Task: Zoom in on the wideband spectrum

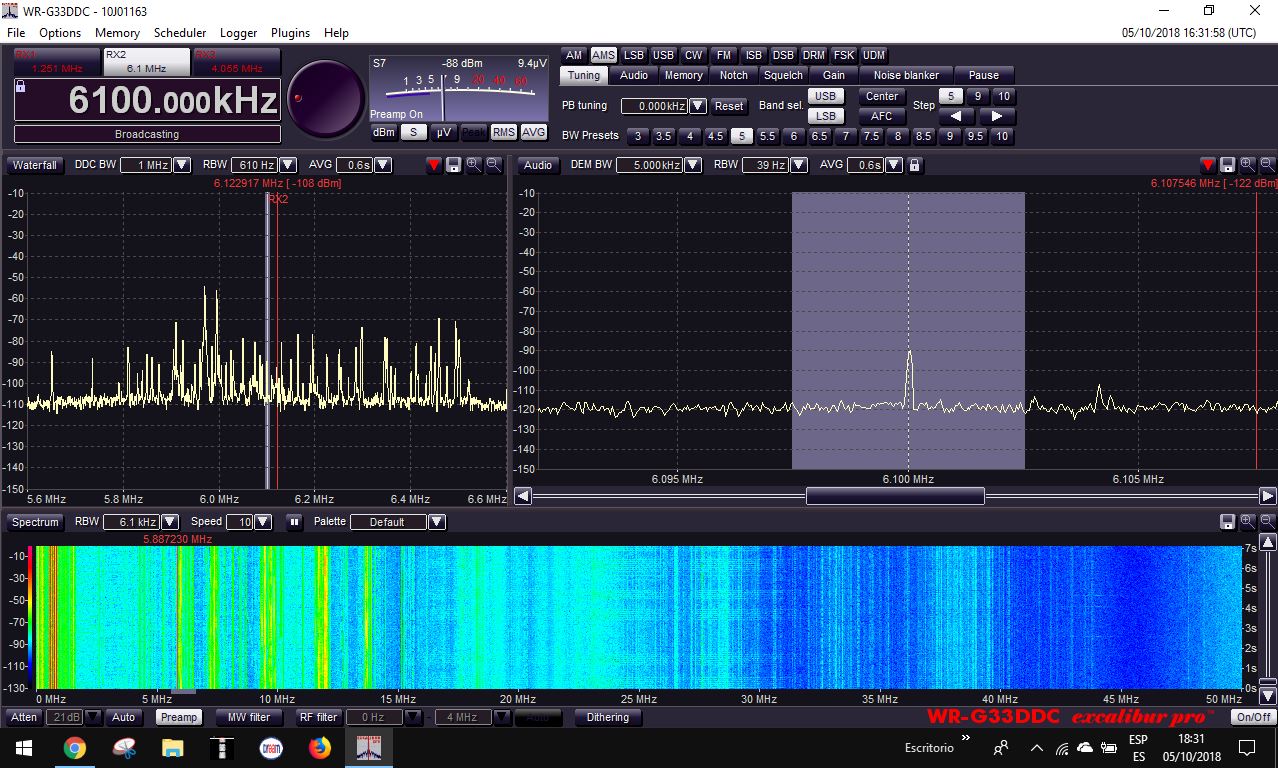Action: (473, 164)
